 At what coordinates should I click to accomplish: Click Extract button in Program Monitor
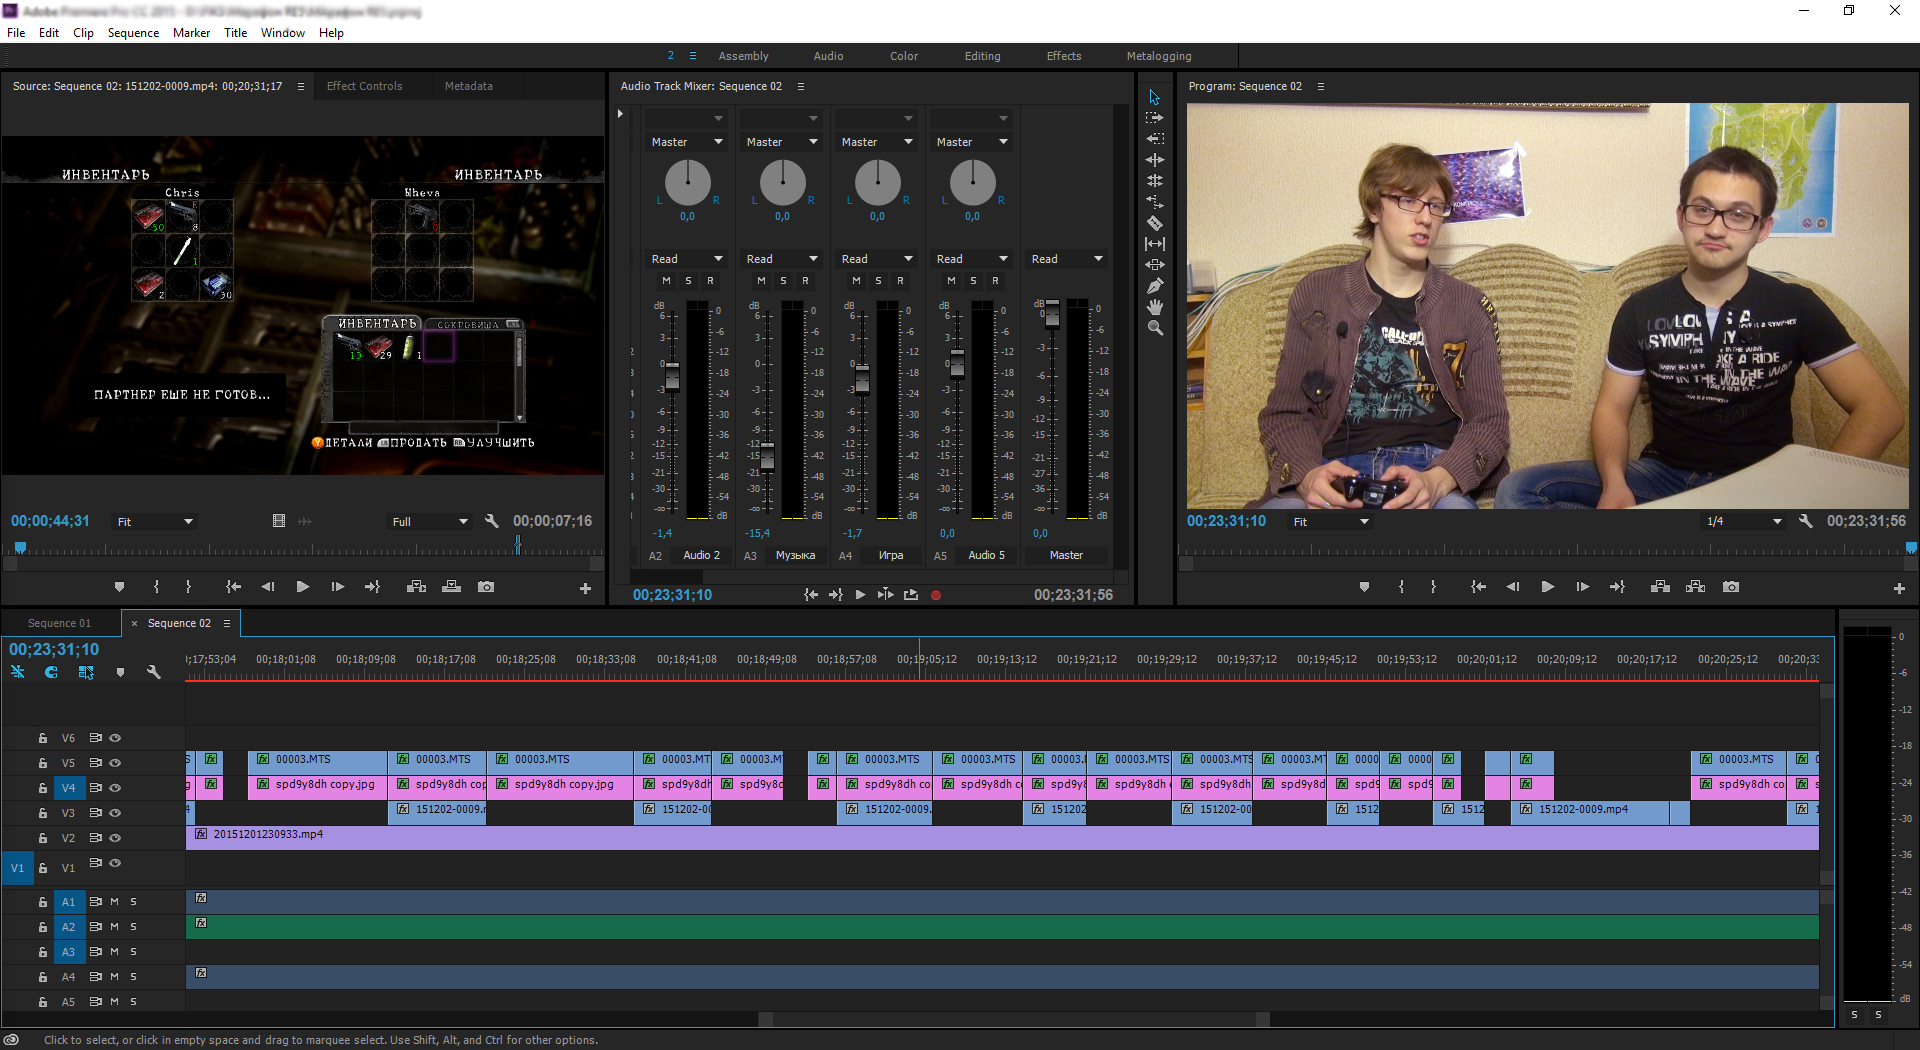click(x=1695, y=587)
